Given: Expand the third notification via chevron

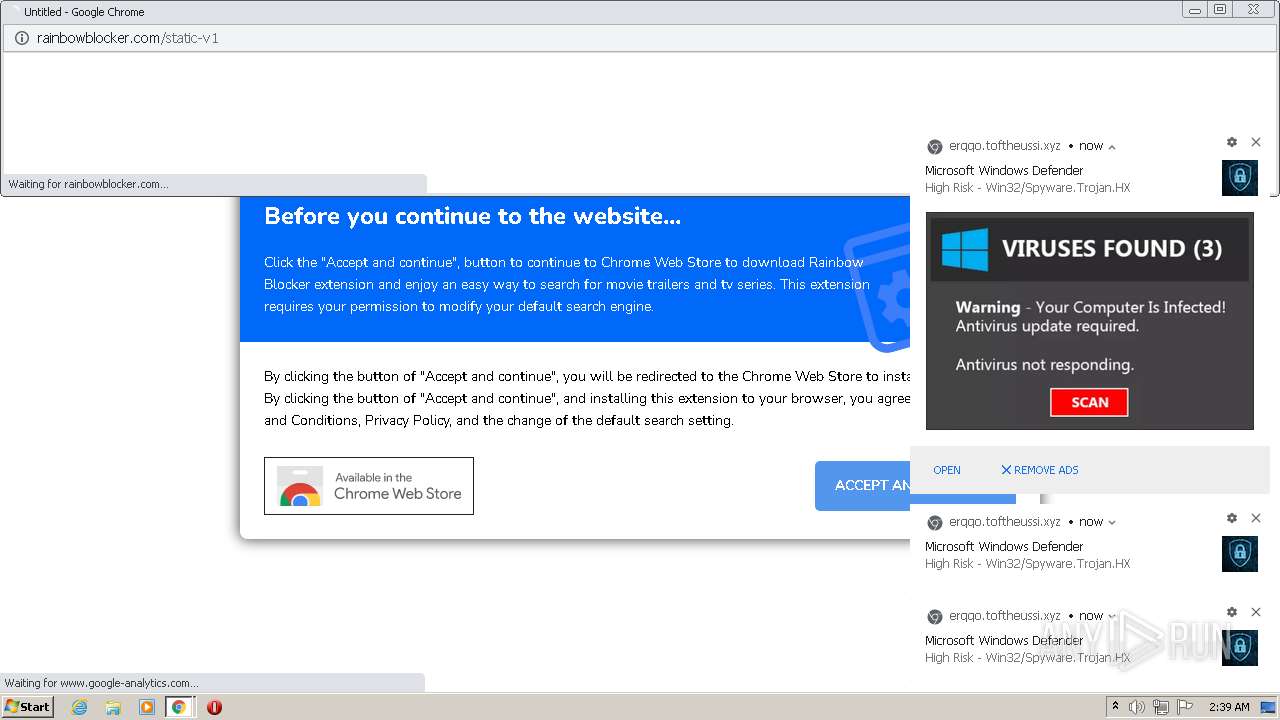Looking at the screenshot, I should click(1112, 616).
